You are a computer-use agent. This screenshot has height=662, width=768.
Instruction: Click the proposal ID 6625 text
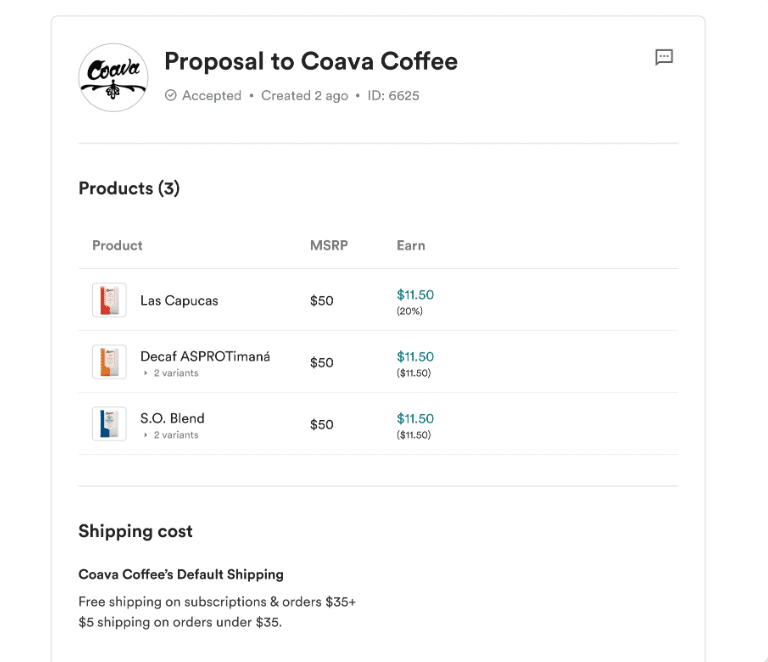[x=393, y=96]
